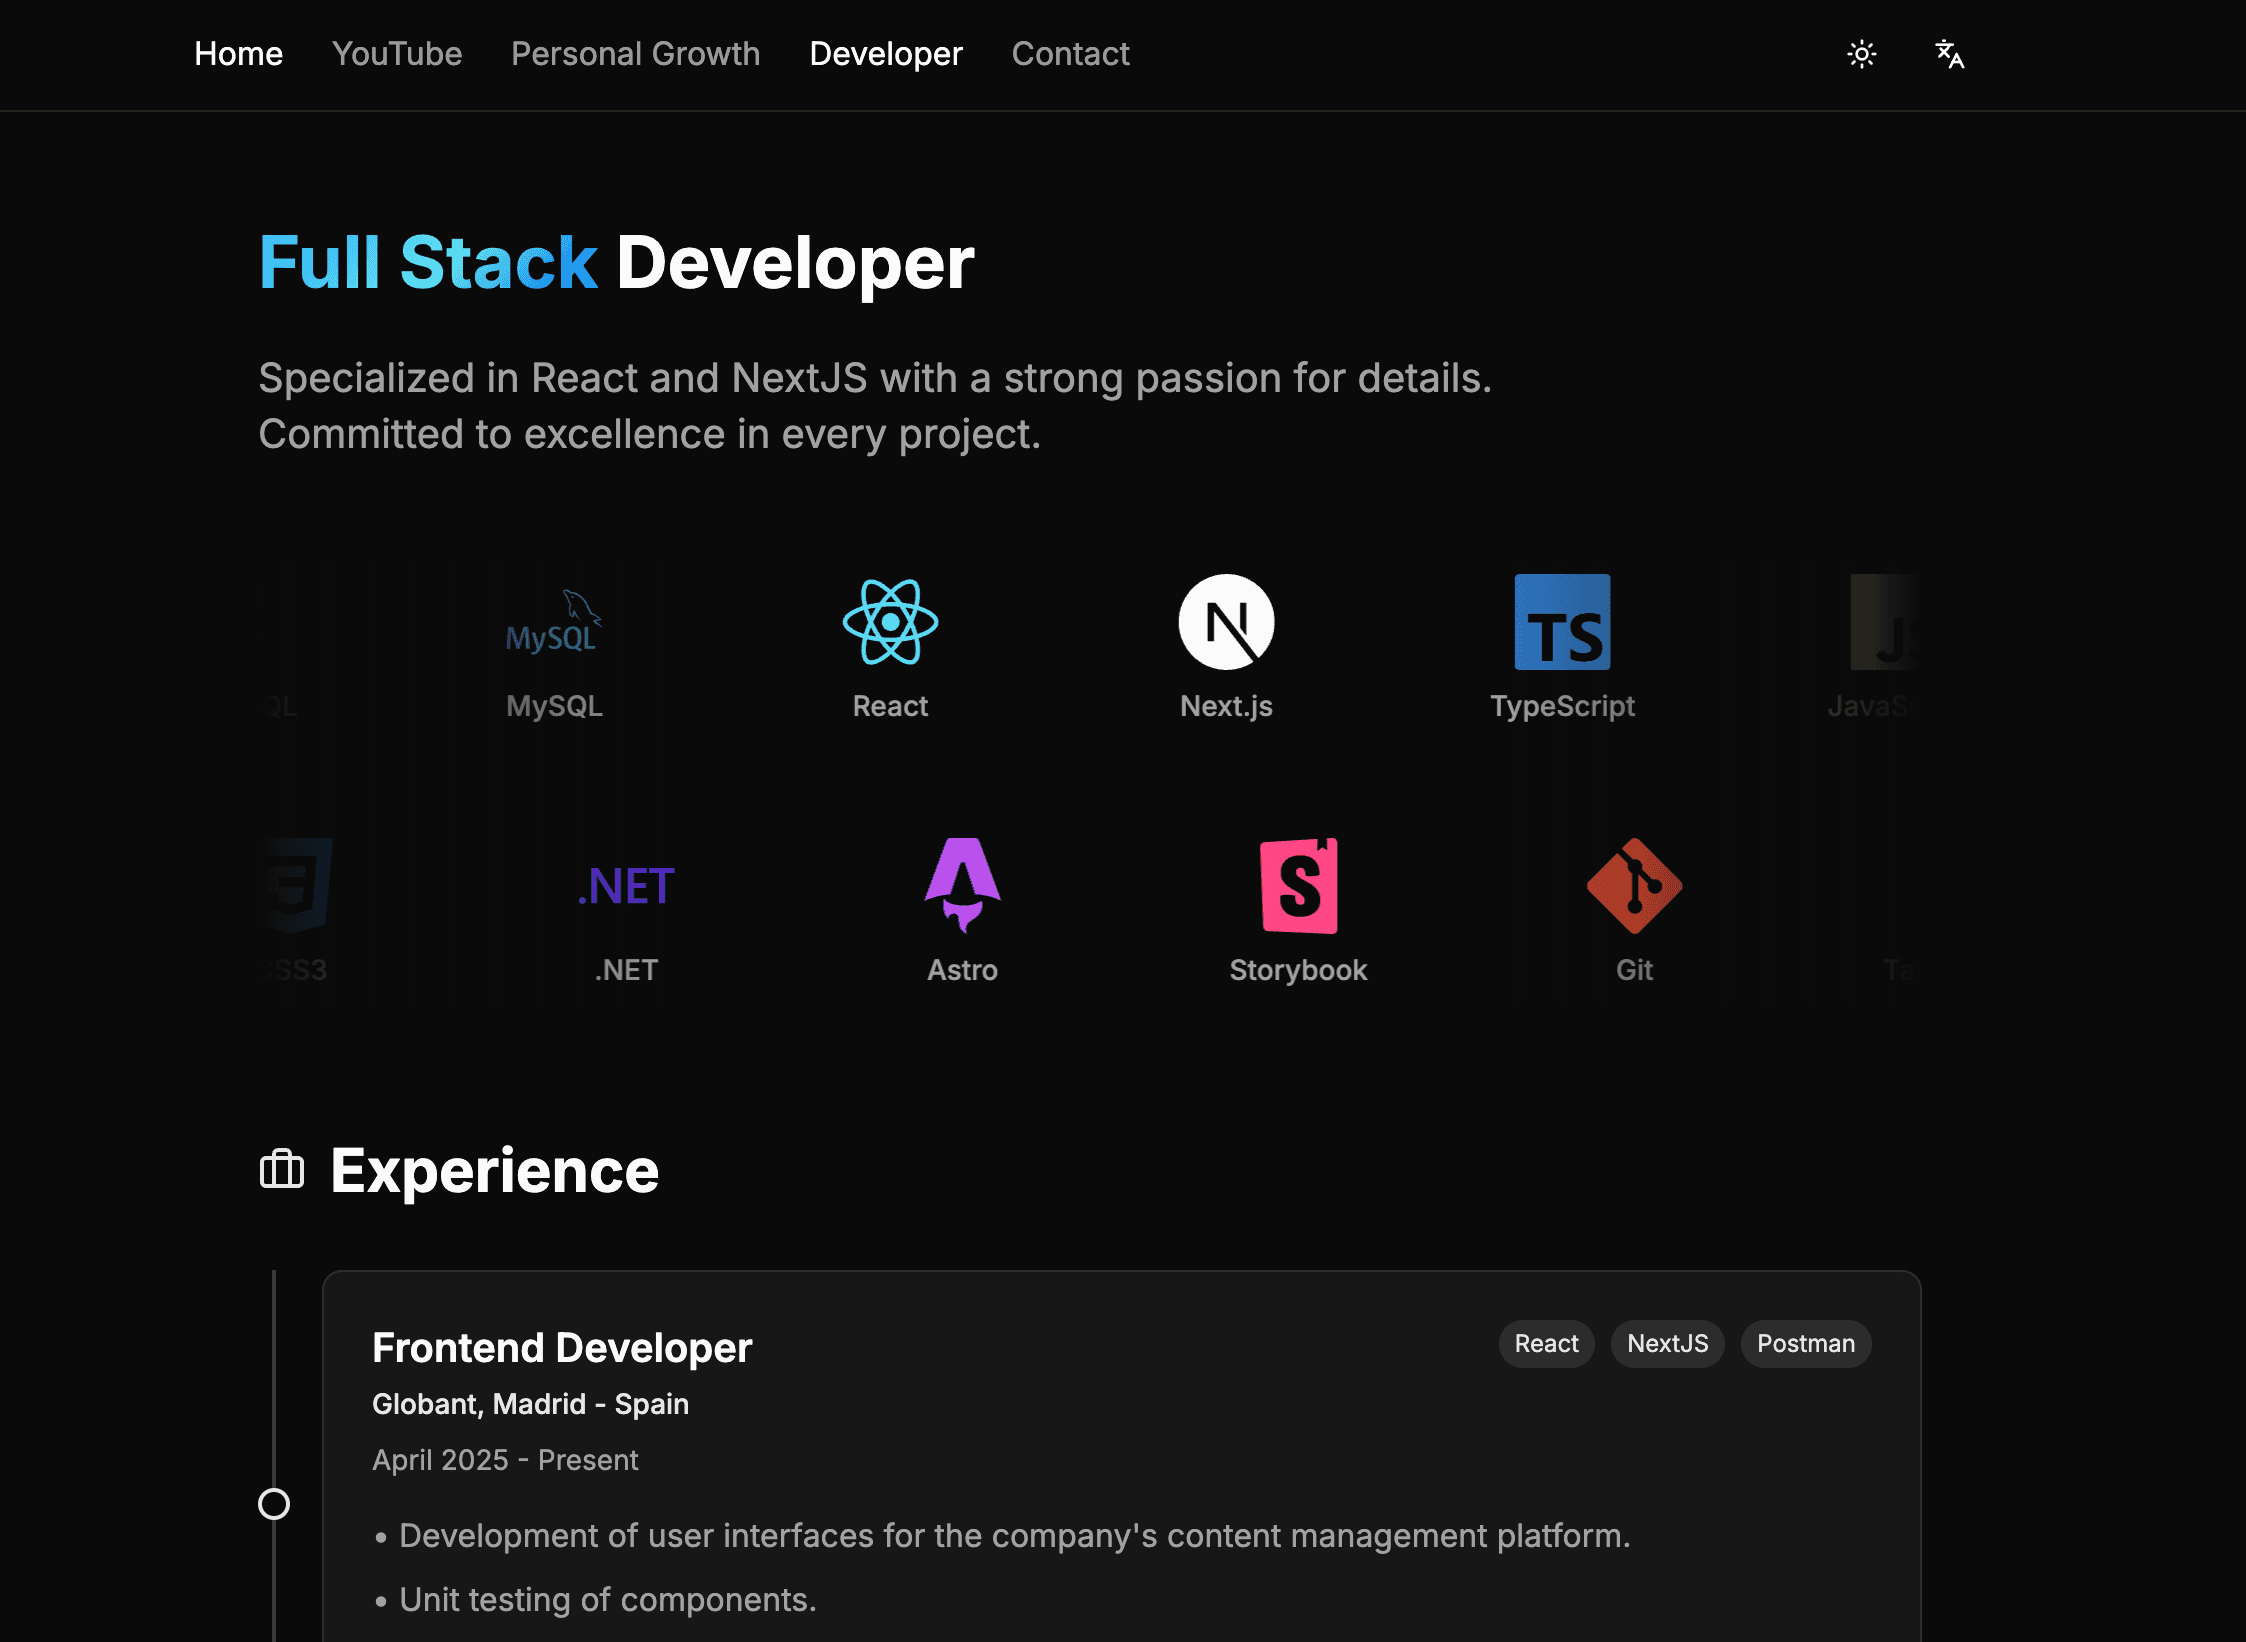Viewport: 2246px width, 1642px height.
Task: Click the timeline circle marker for Globant
Action: tap(274, 1504)
